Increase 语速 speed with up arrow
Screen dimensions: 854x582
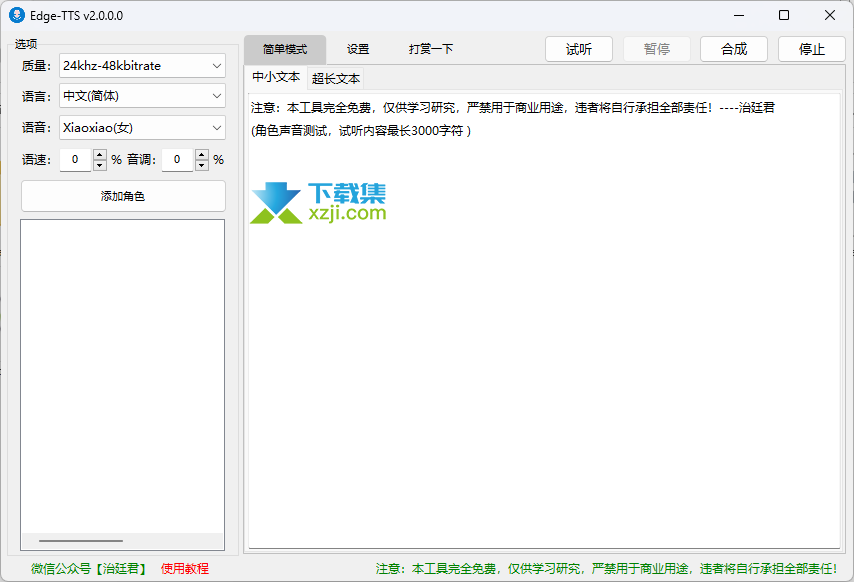(x=100, y=155)
